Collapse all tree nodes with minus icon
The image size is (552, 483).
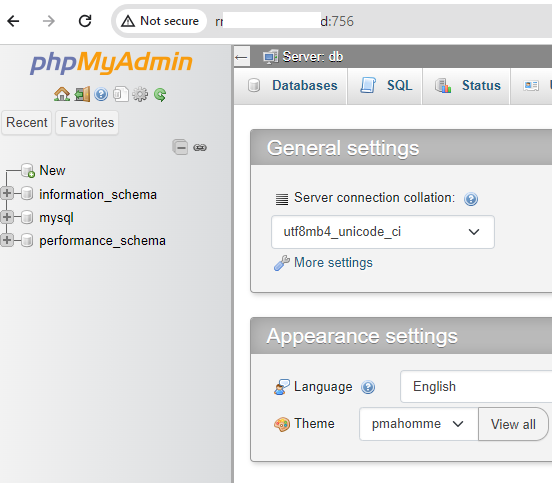[x=180, y=147]
